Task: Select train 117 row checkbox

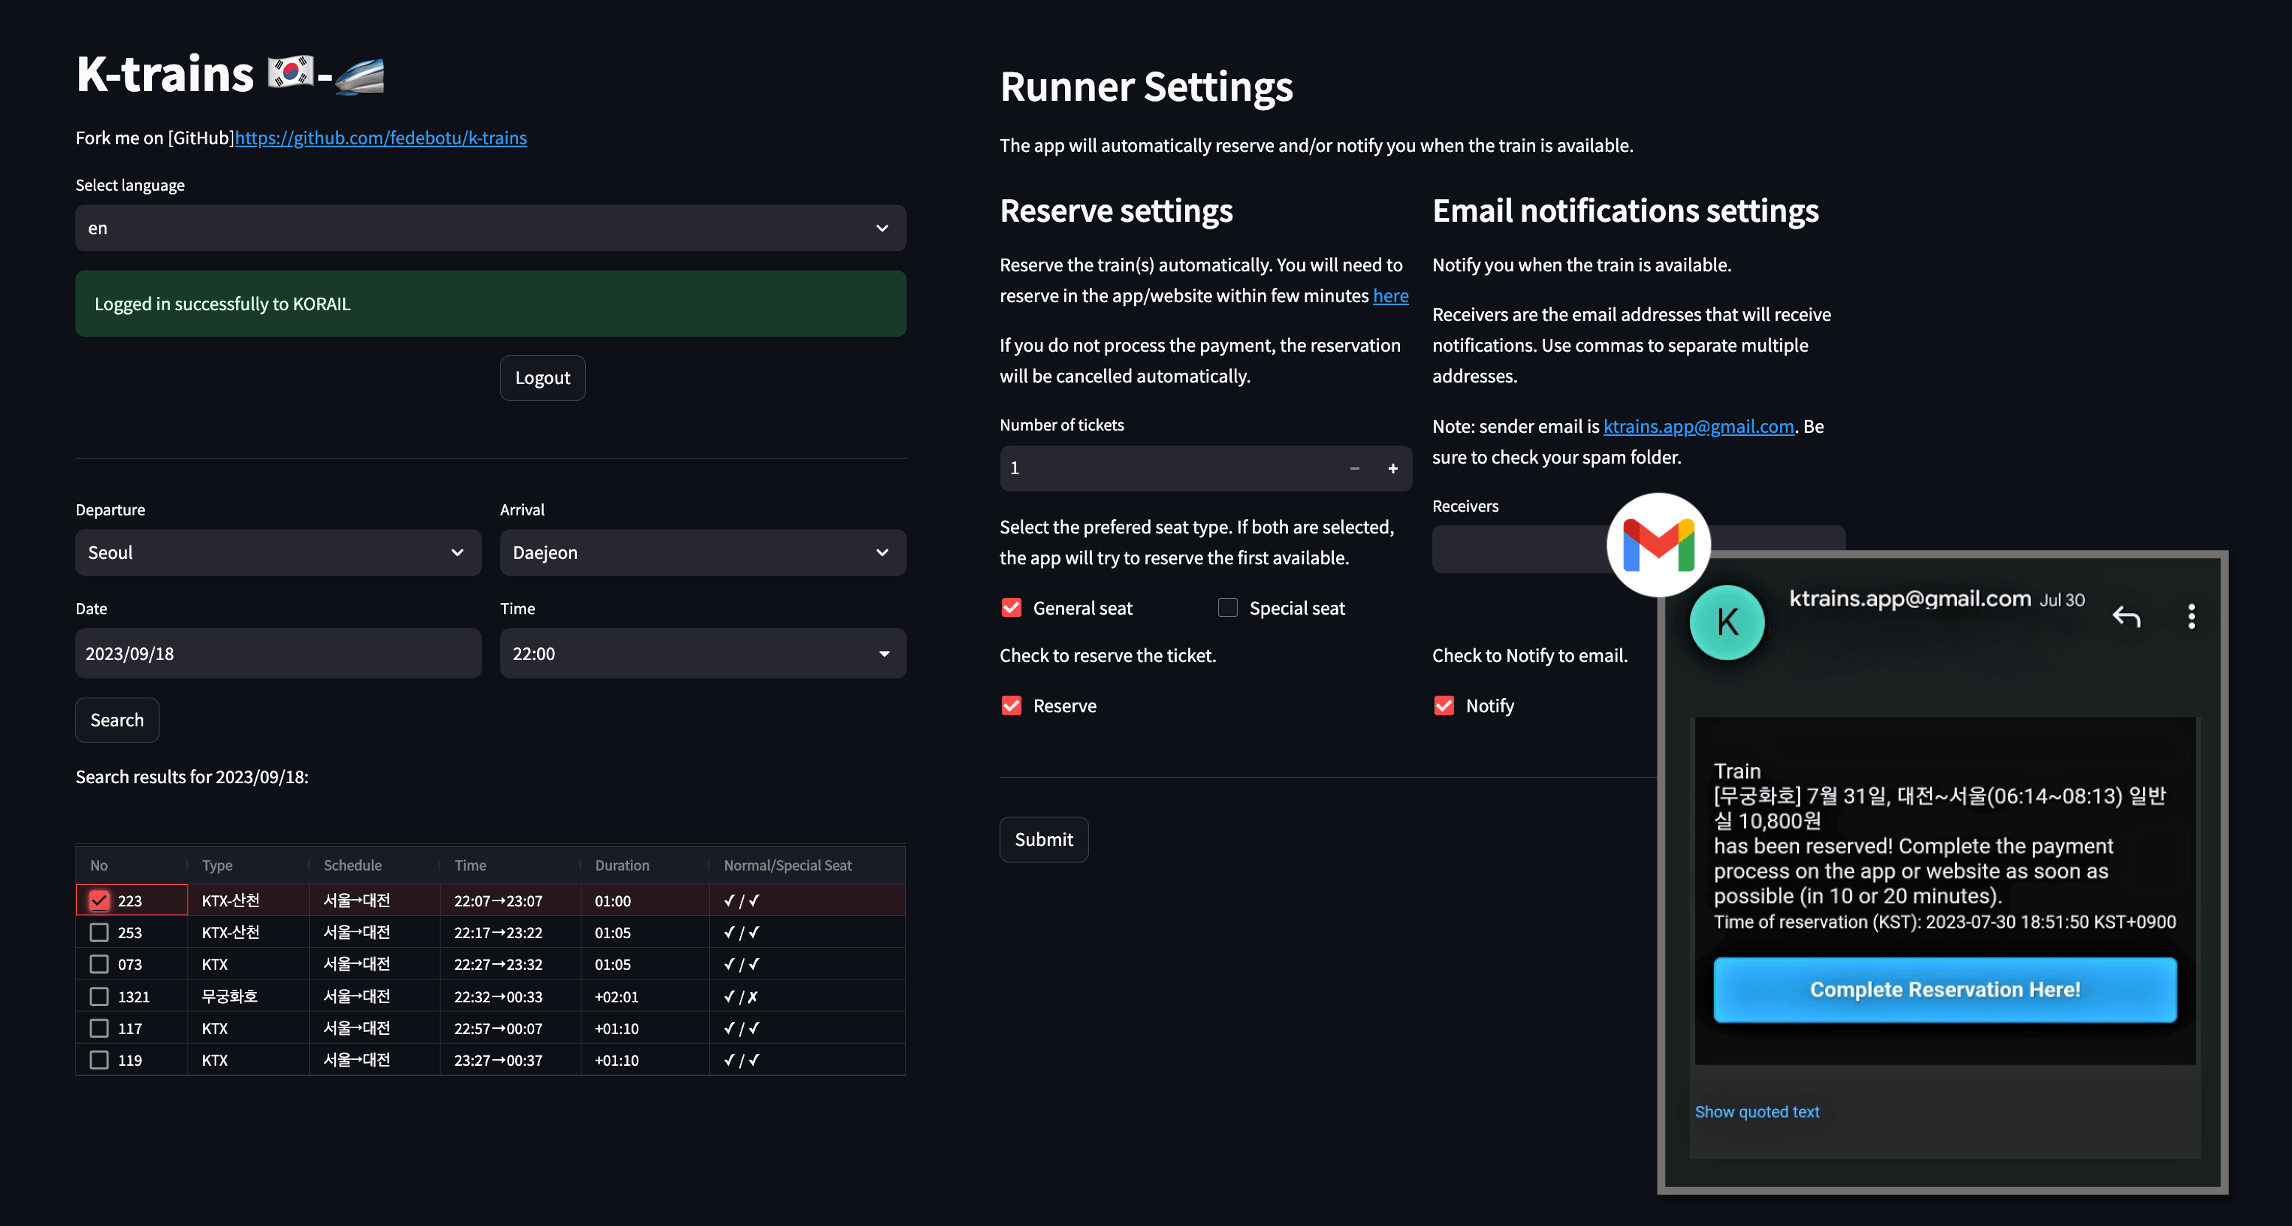Action: [99, 1028]
